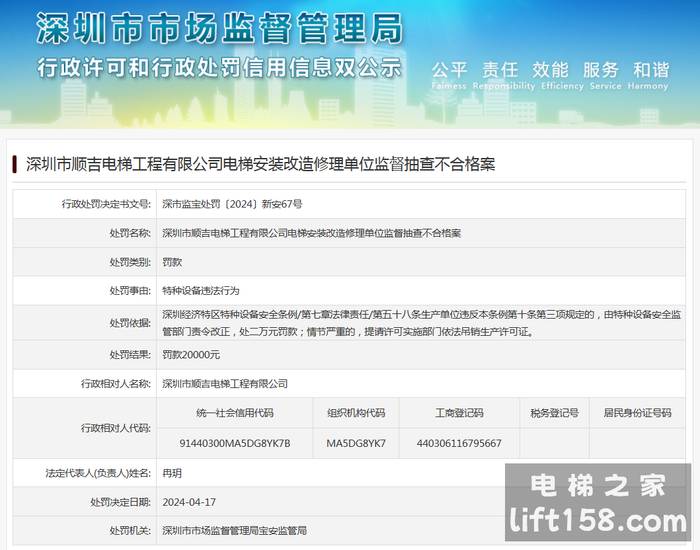Click the 和谐 Harmony slogan in banner
The image size is (700, 550).
point(648,75)
